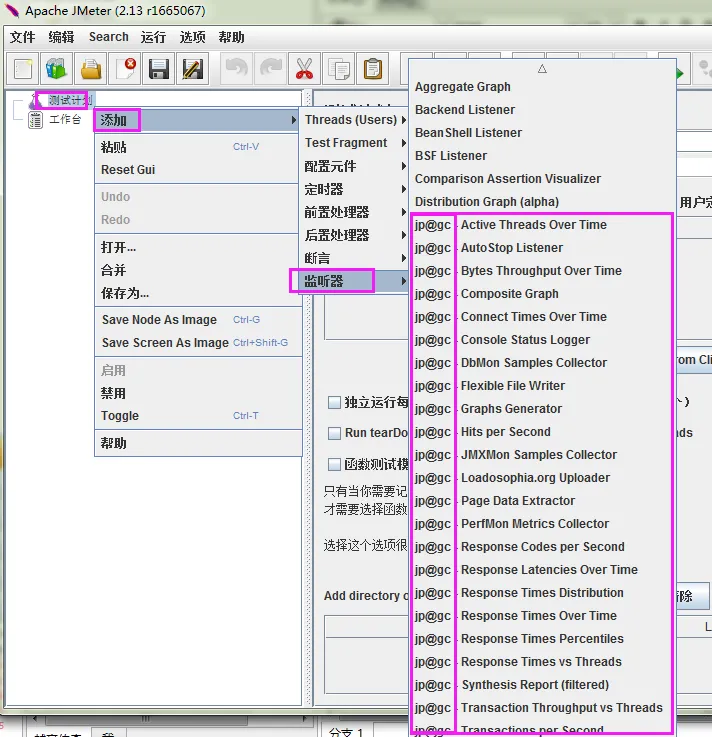This screenshot has width=712, height=737.
Task: Open the Search menu
Action: pyautogui.click(x=109, y=37)
